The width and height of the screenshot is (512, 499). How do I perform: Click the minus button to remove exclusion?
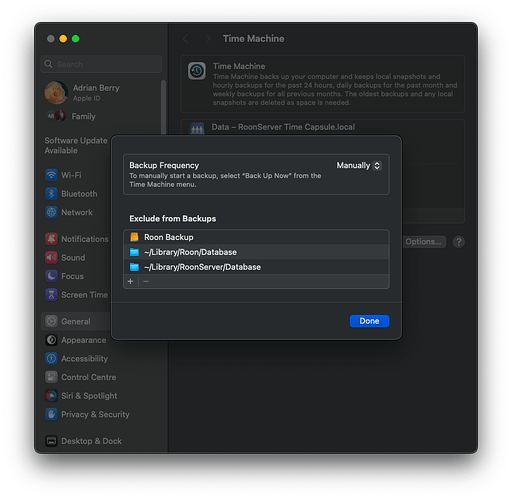(x=146, y=282)
